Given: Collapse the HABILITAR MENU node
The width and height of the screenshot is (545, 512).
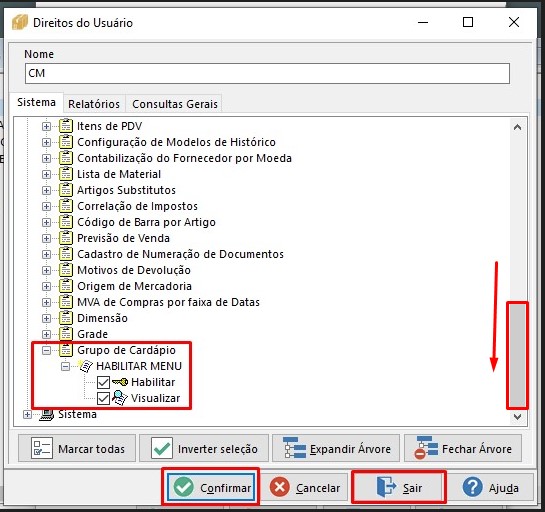Looking at the screenshot, I should pos(65,366).
